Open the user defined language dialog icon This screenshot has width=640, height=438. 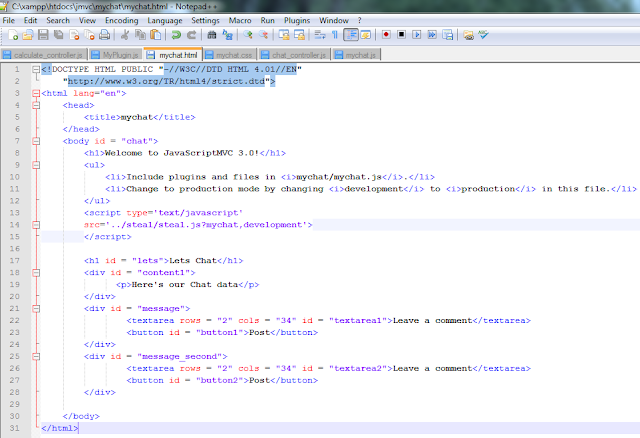point(366,35)
